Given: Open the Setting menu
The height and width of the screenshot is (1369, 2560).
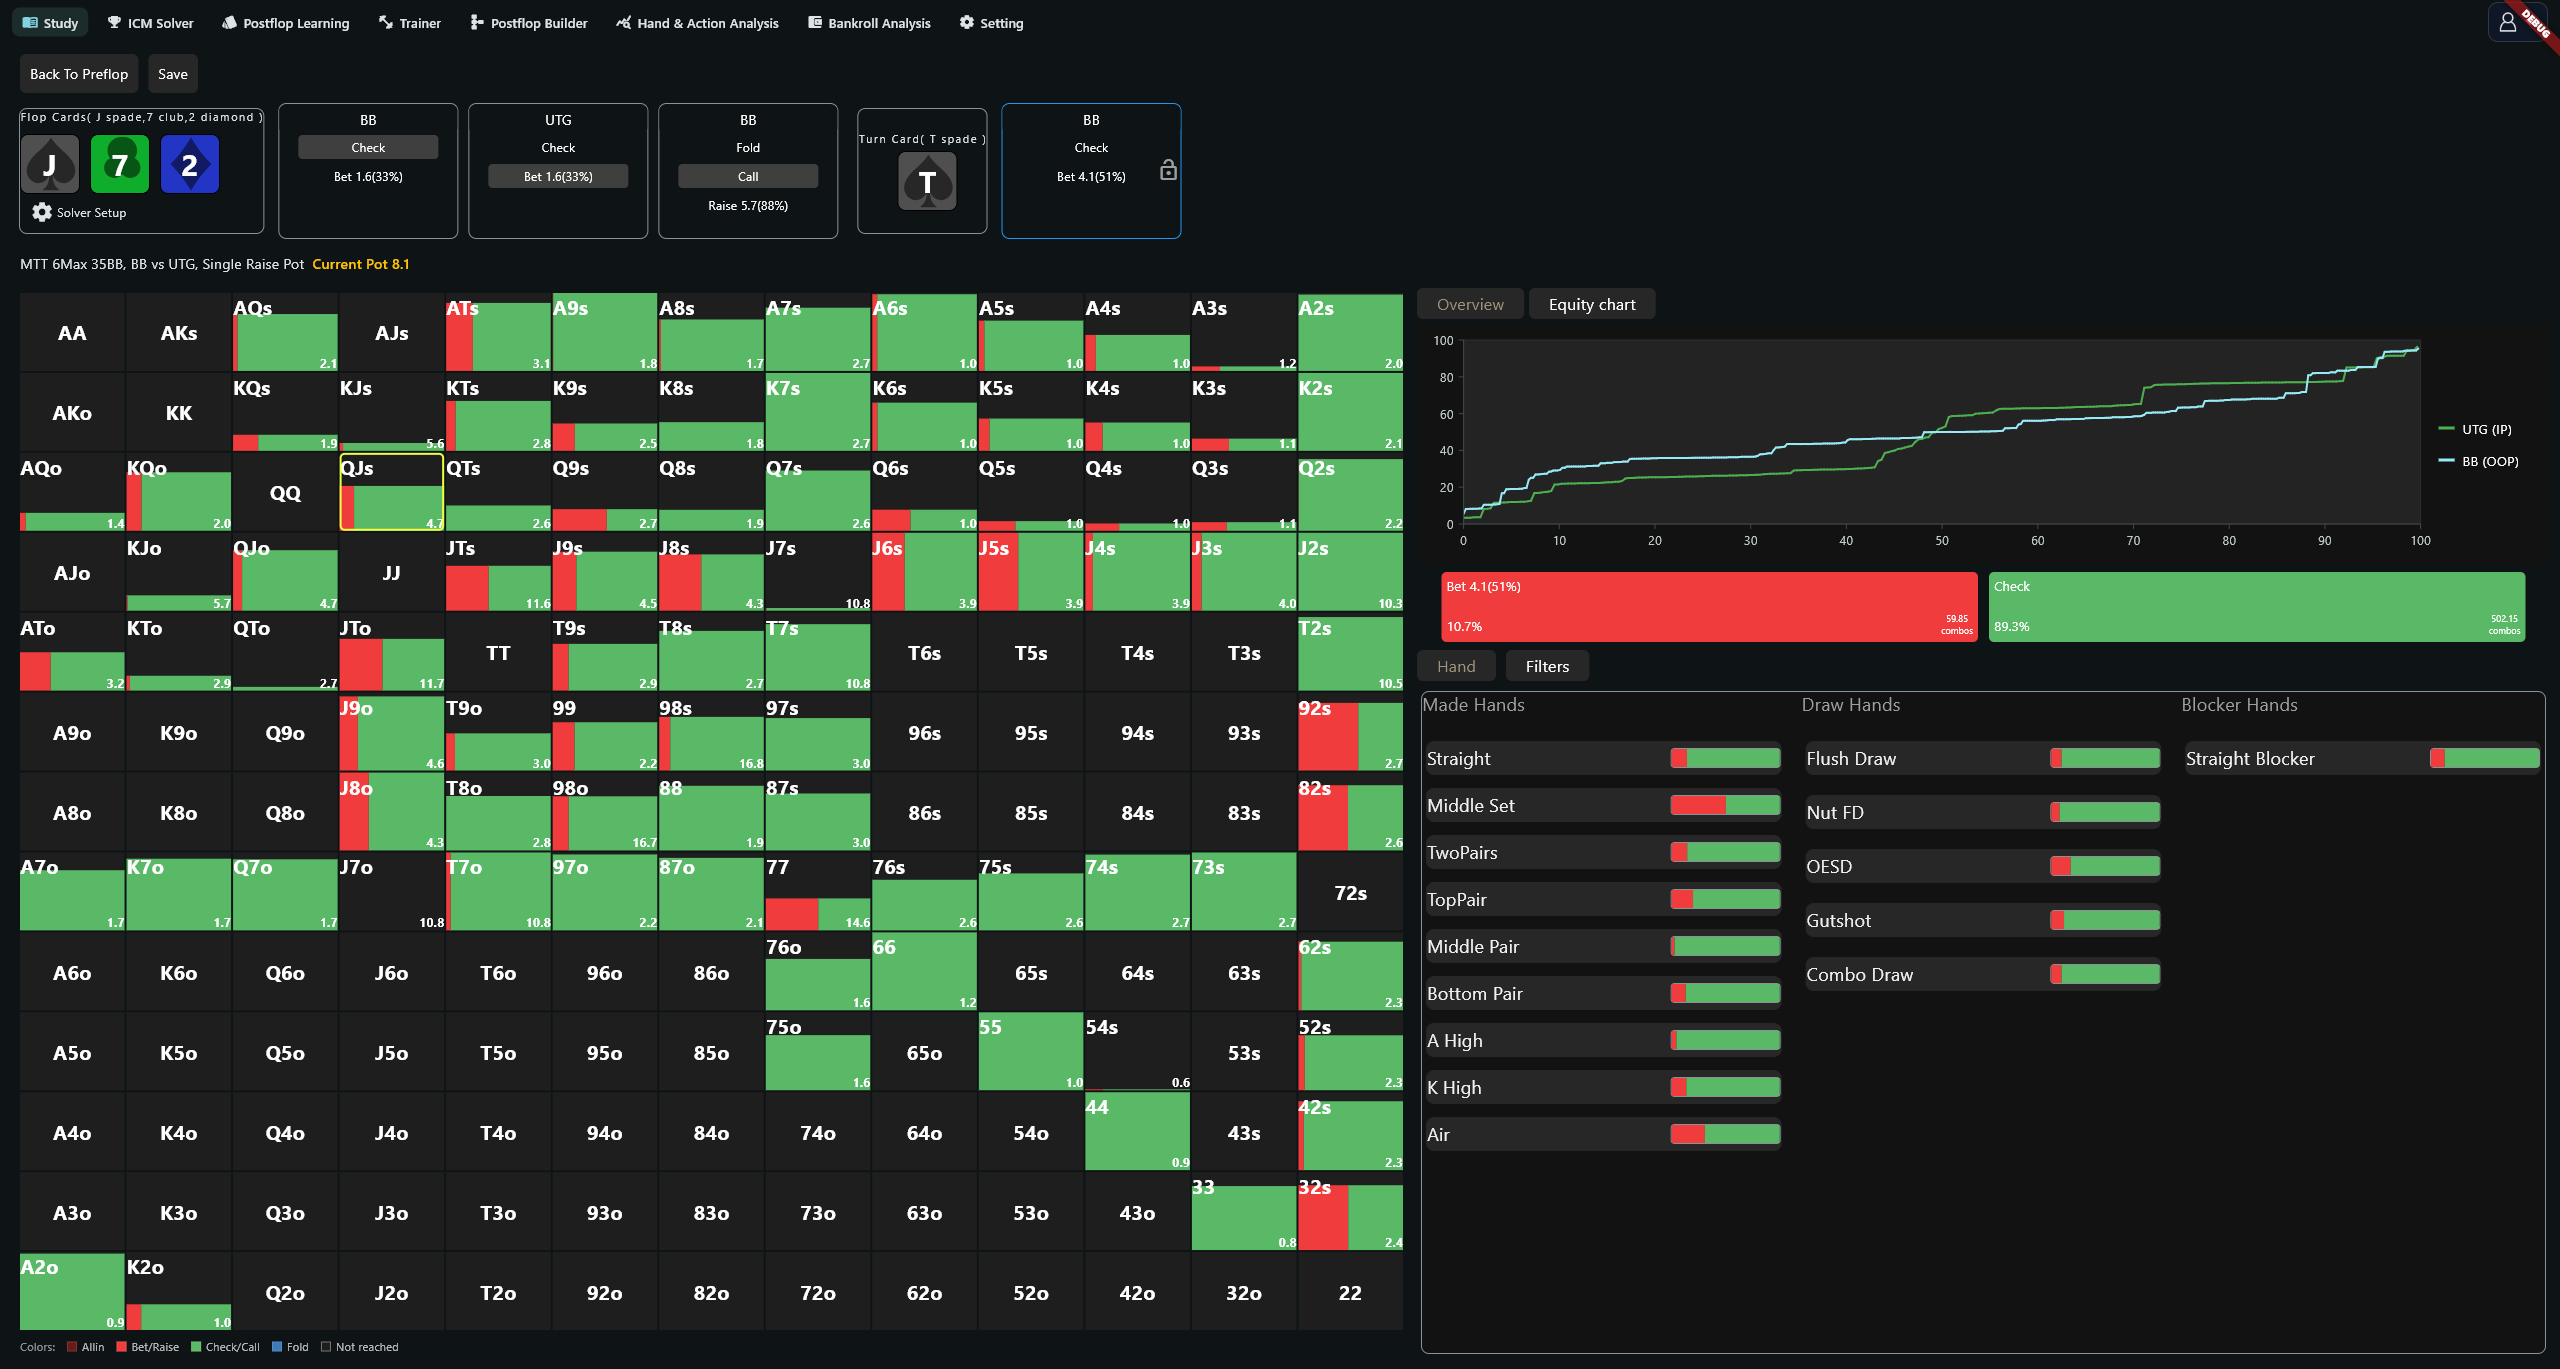Looking at the screenshot, I should click(x=991, y=22).
